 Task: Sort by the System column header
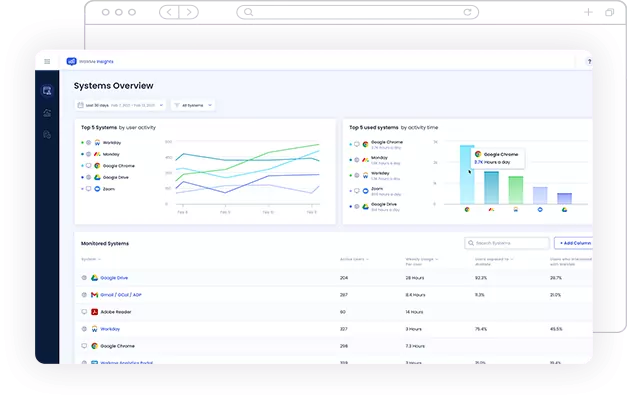91,259
